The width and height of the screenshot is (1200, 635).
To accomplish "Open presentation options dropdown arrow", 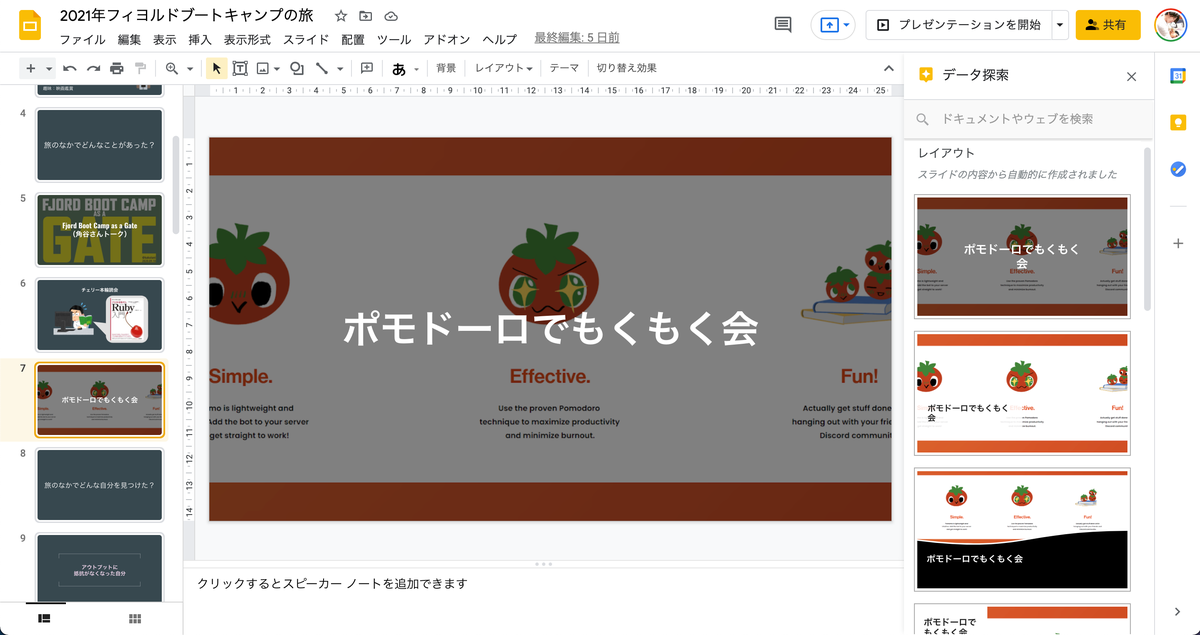I will 1059,25.
